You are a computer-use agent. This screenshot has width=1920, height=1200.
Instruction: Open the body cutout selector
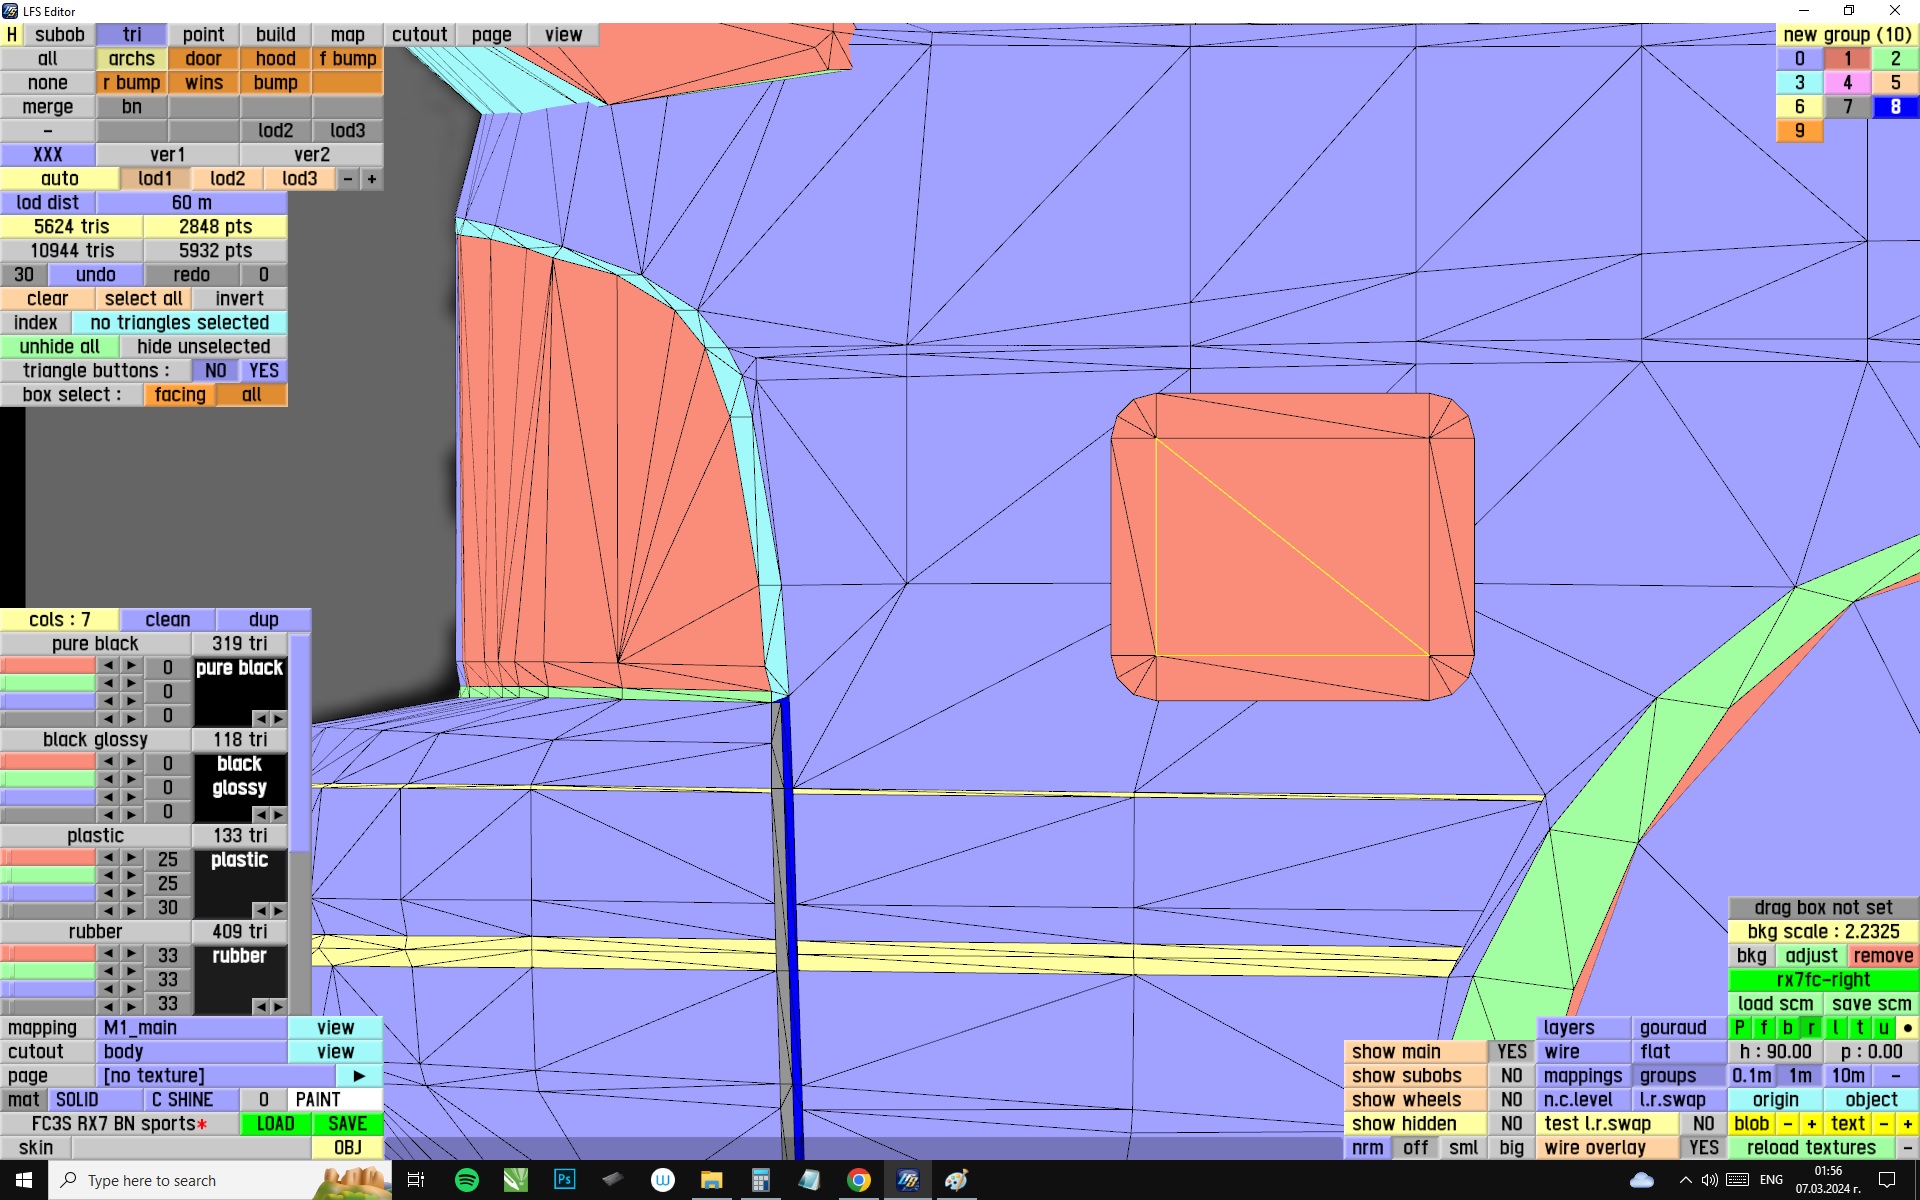192,1051
